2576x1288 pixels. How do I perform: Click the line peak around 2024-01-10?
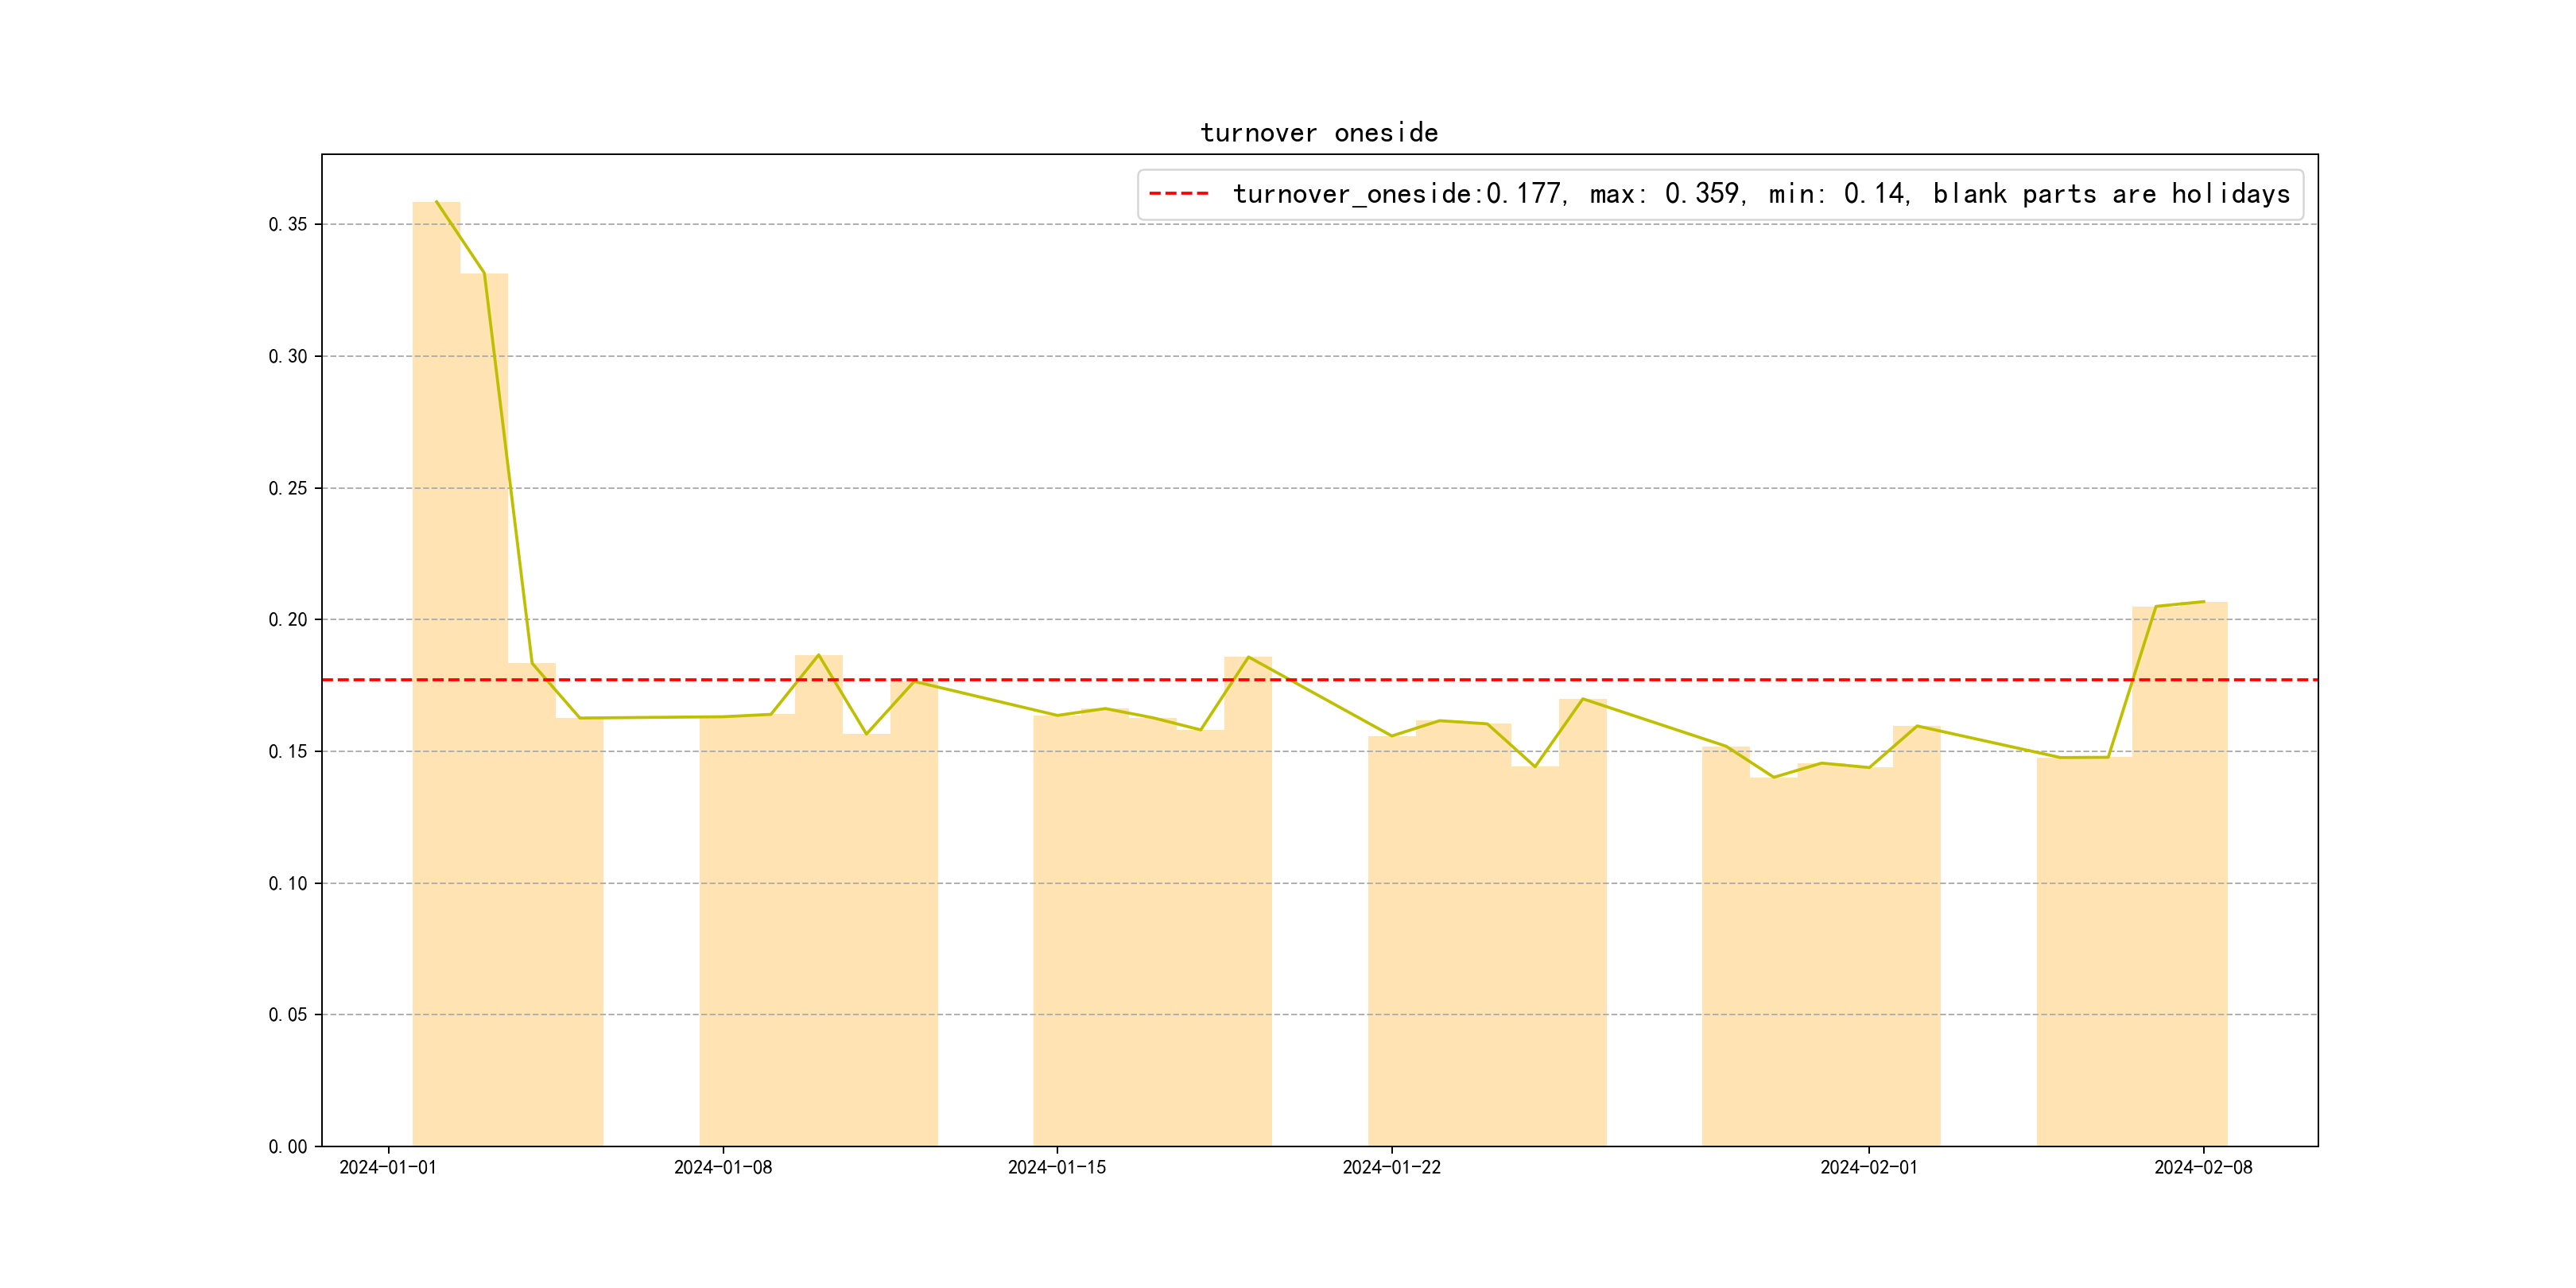(818, 656)
